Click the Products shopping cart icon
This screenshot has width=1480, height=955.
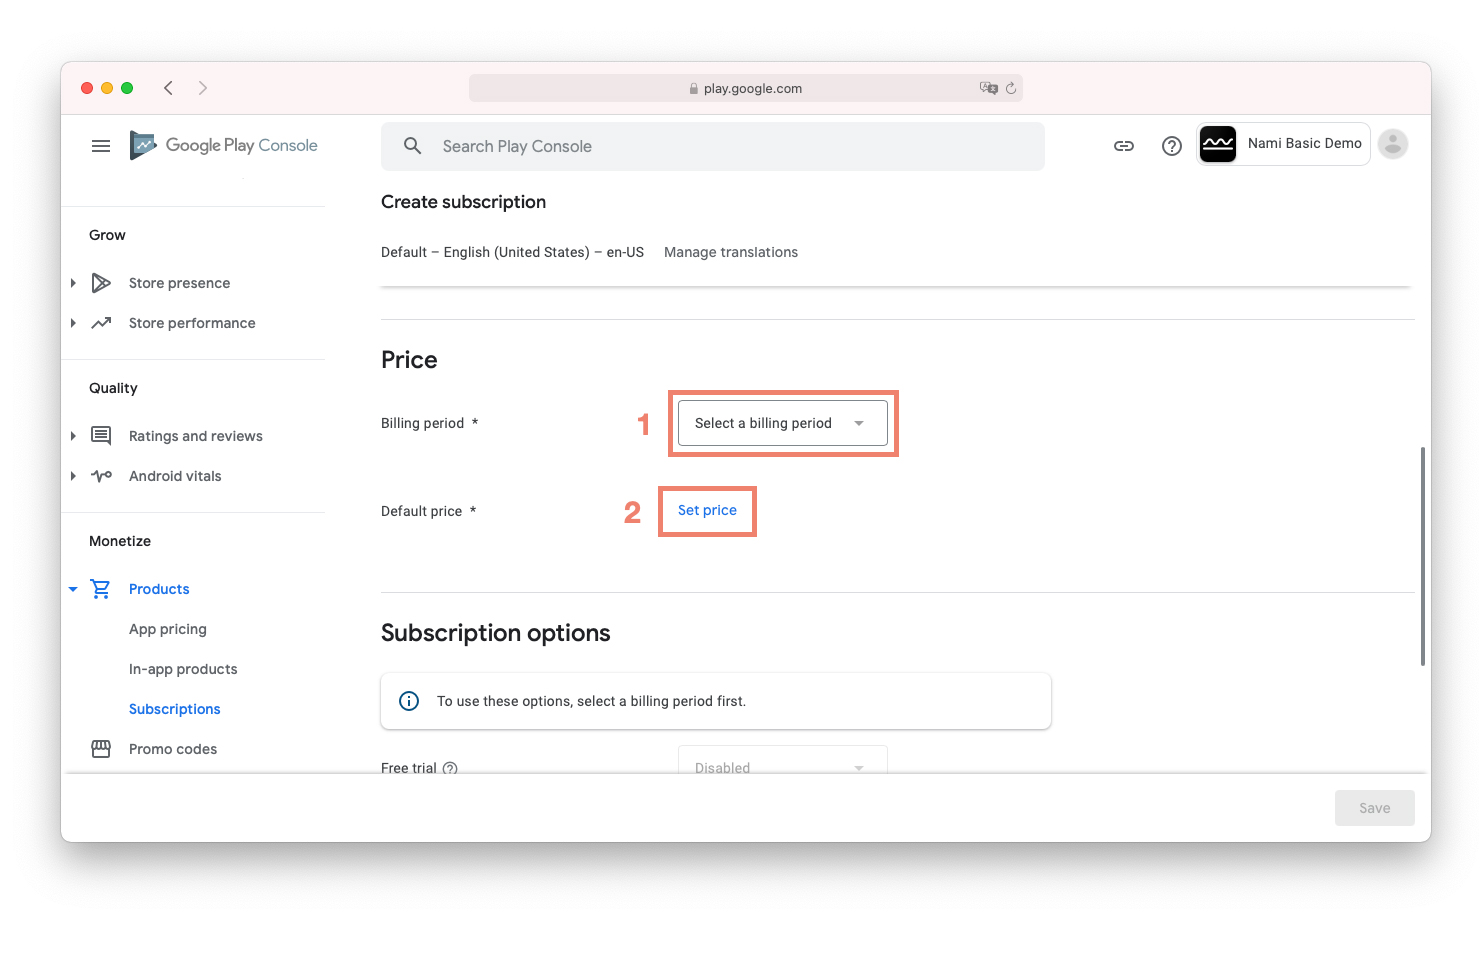pos(101,589)
